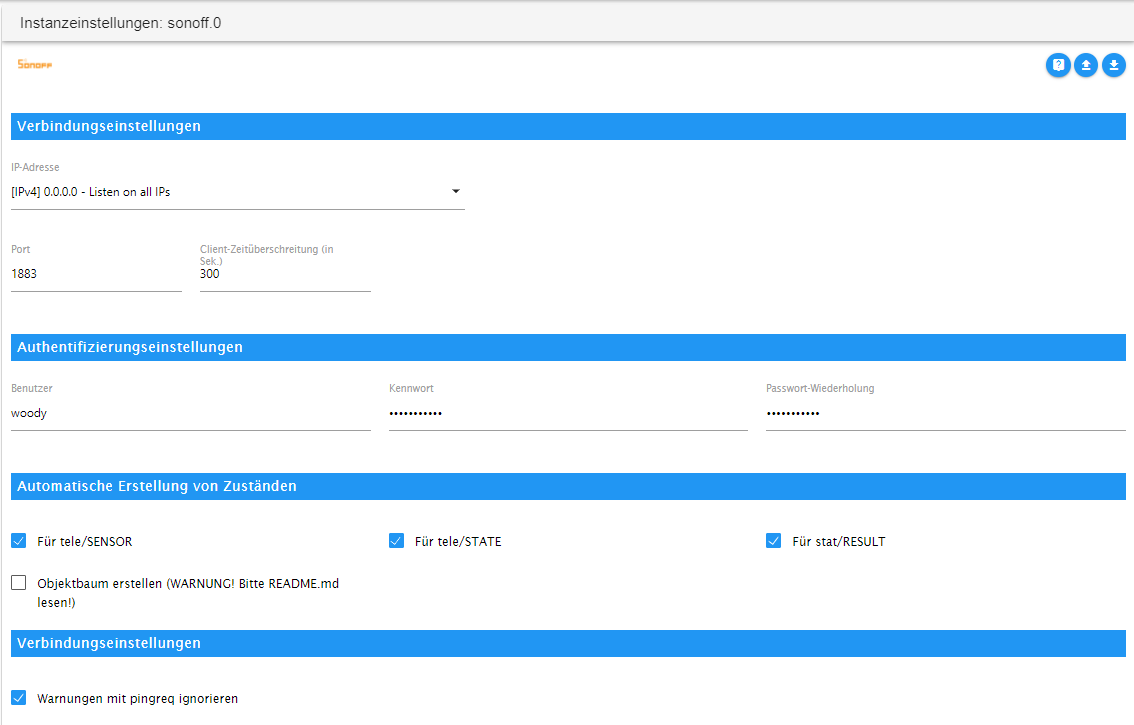
Task: Enable Objektbaum erstellen checkbox
Action: [x=19, y=582]
